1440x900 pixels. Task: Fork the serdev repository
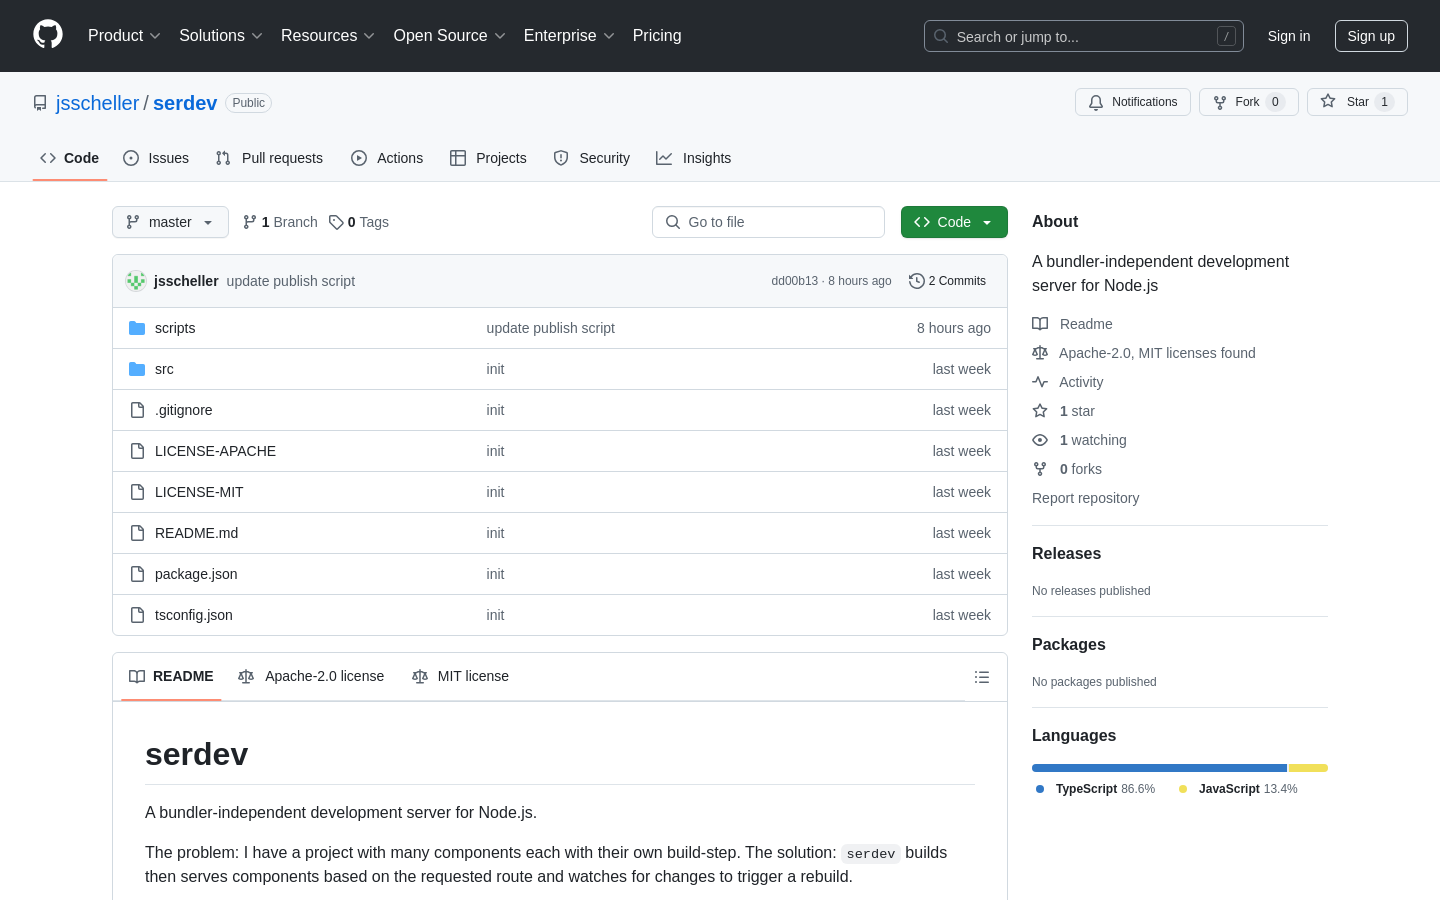click(x=1248, y=102)
